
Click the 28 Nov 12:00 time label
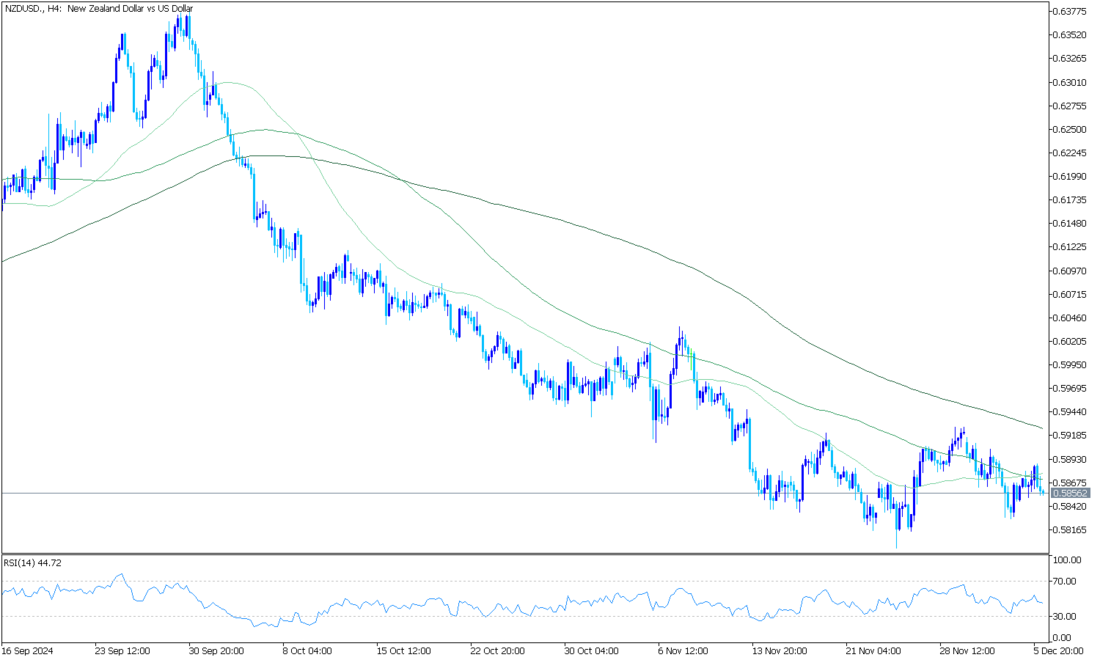click(969, 651)
